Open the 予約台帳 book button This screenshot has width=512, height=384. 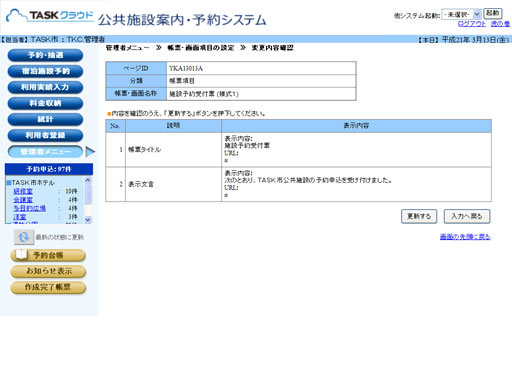pyautogui.click(x=48, y=255)
